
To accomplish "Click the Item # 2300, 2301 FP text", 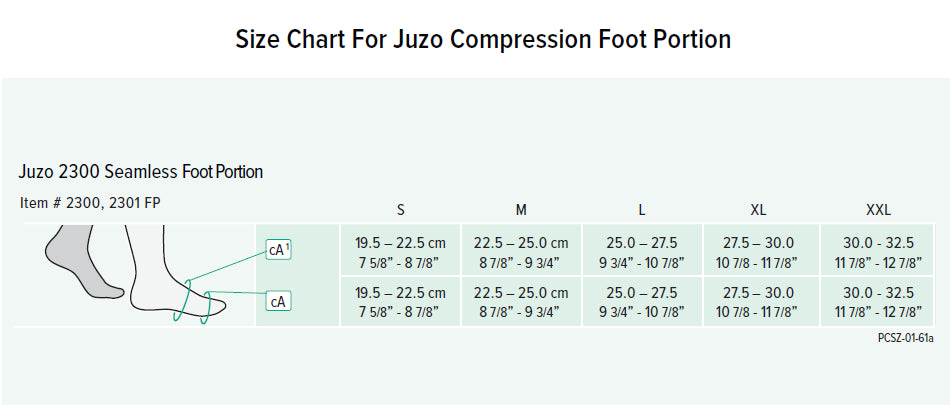I will click(x=90, y=202).
